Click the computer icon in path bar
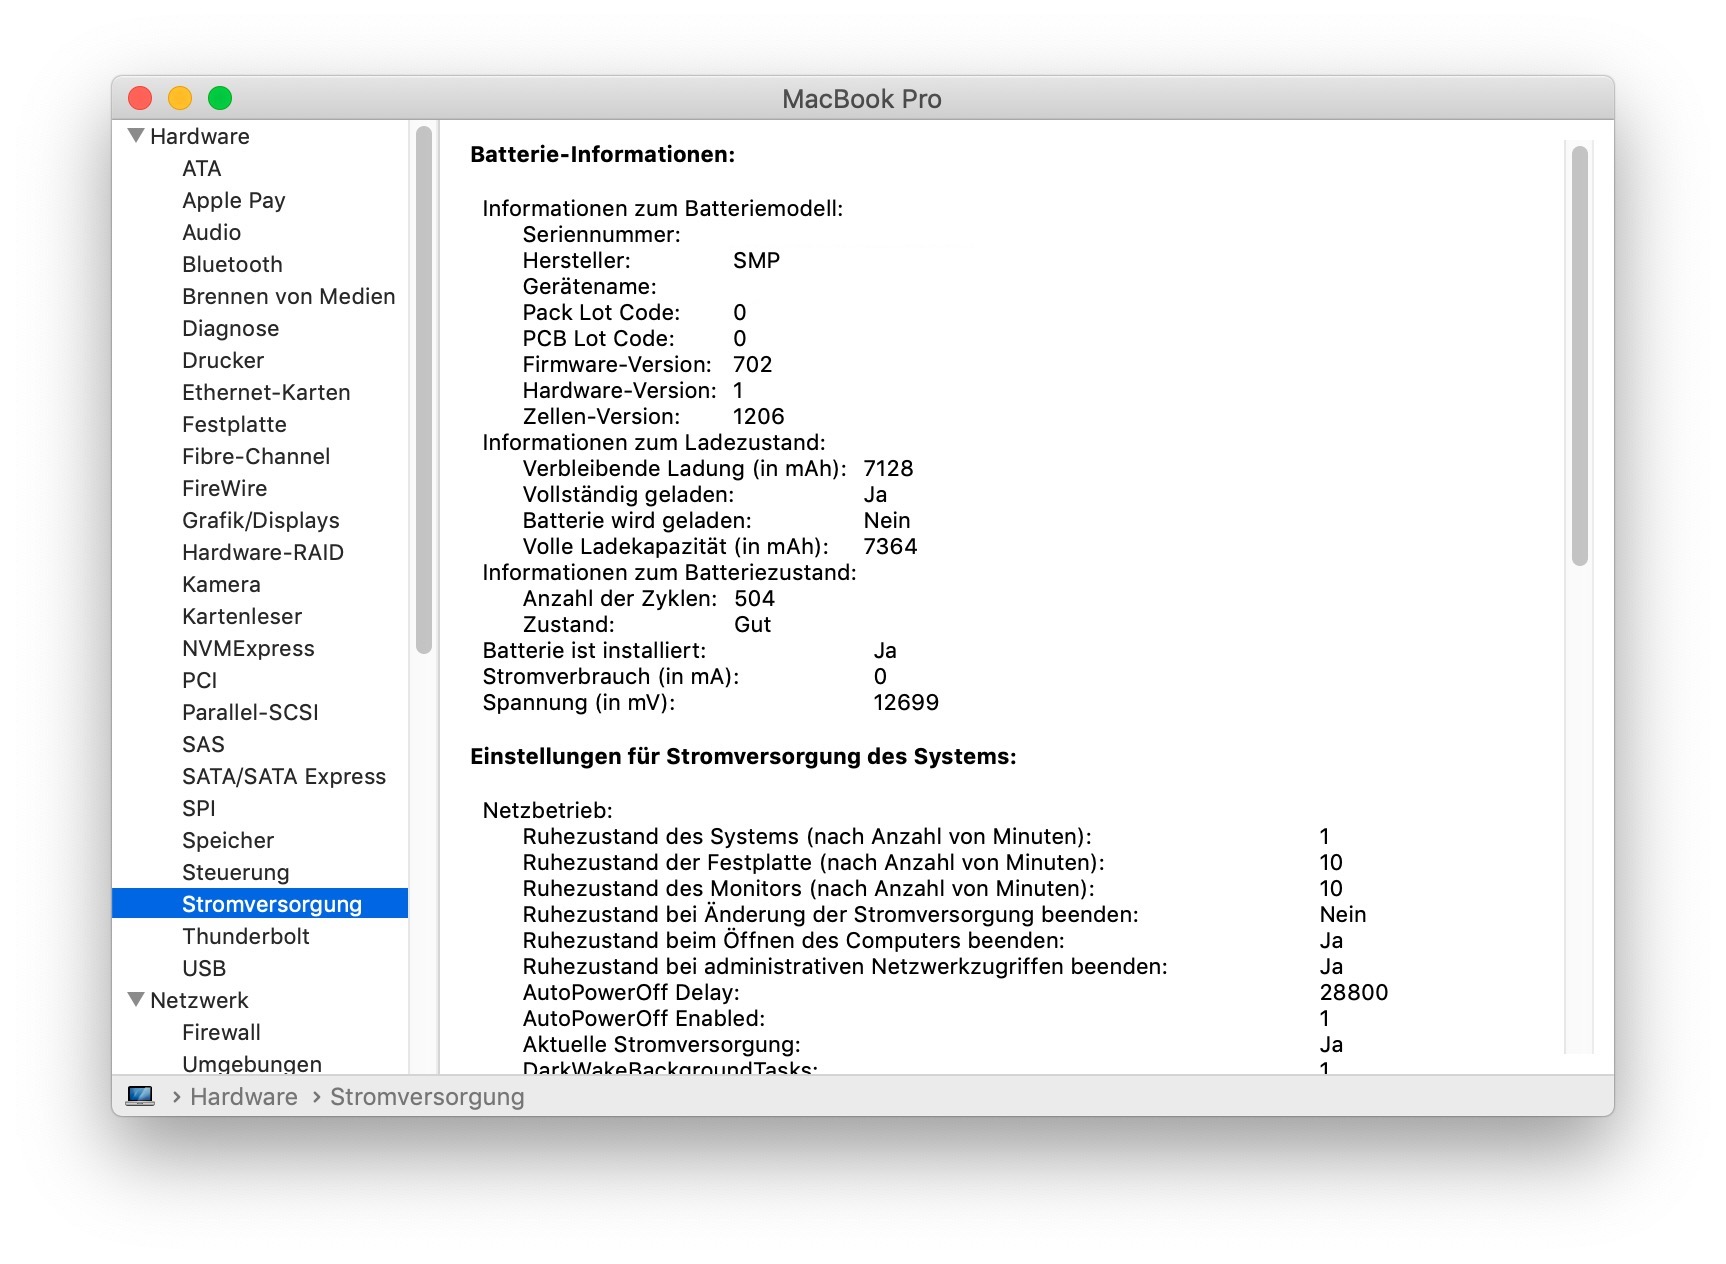 click(x=140, y=1096)
